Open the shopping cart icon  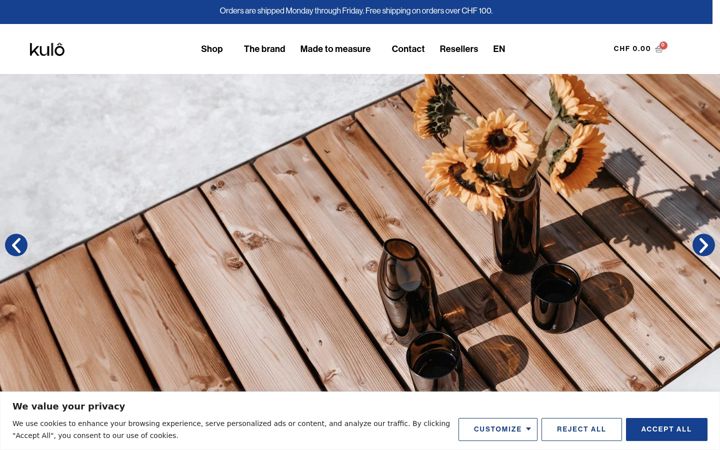click(659, 49)
